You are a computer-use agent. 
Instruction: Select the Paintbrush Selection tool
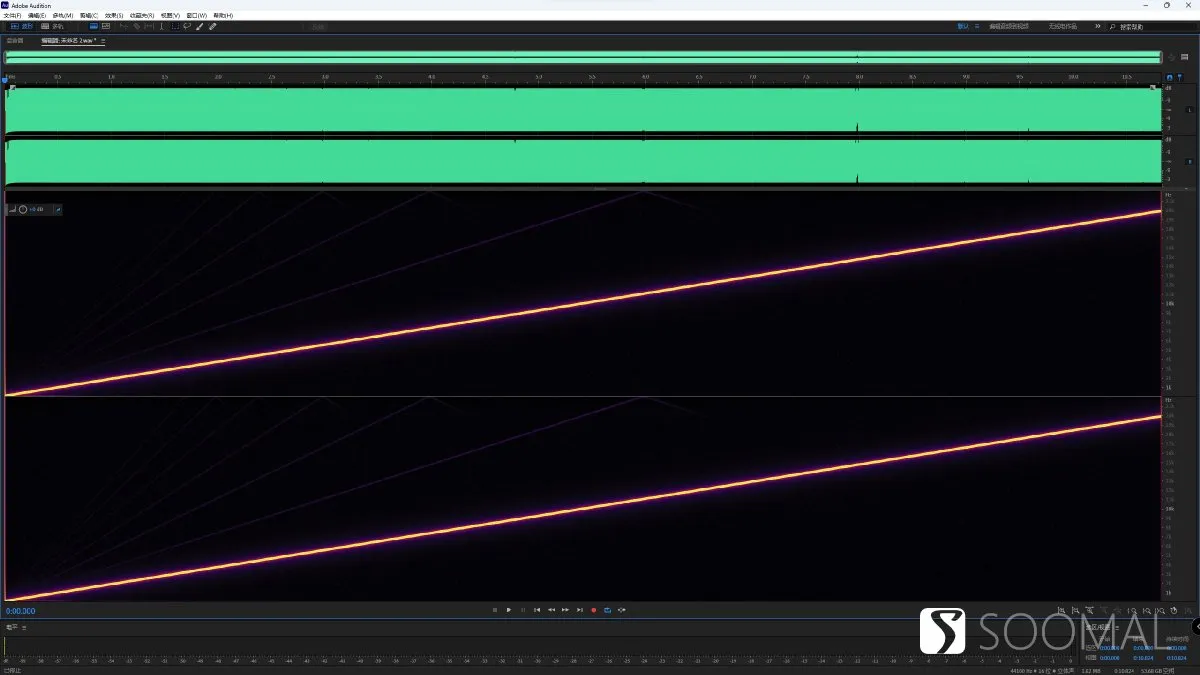tap(199, 26)
